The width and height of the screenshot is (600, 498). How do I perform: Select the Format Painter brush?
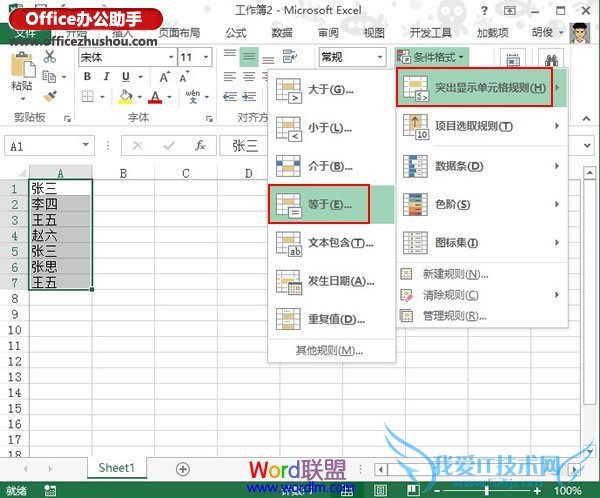[50, 97]
